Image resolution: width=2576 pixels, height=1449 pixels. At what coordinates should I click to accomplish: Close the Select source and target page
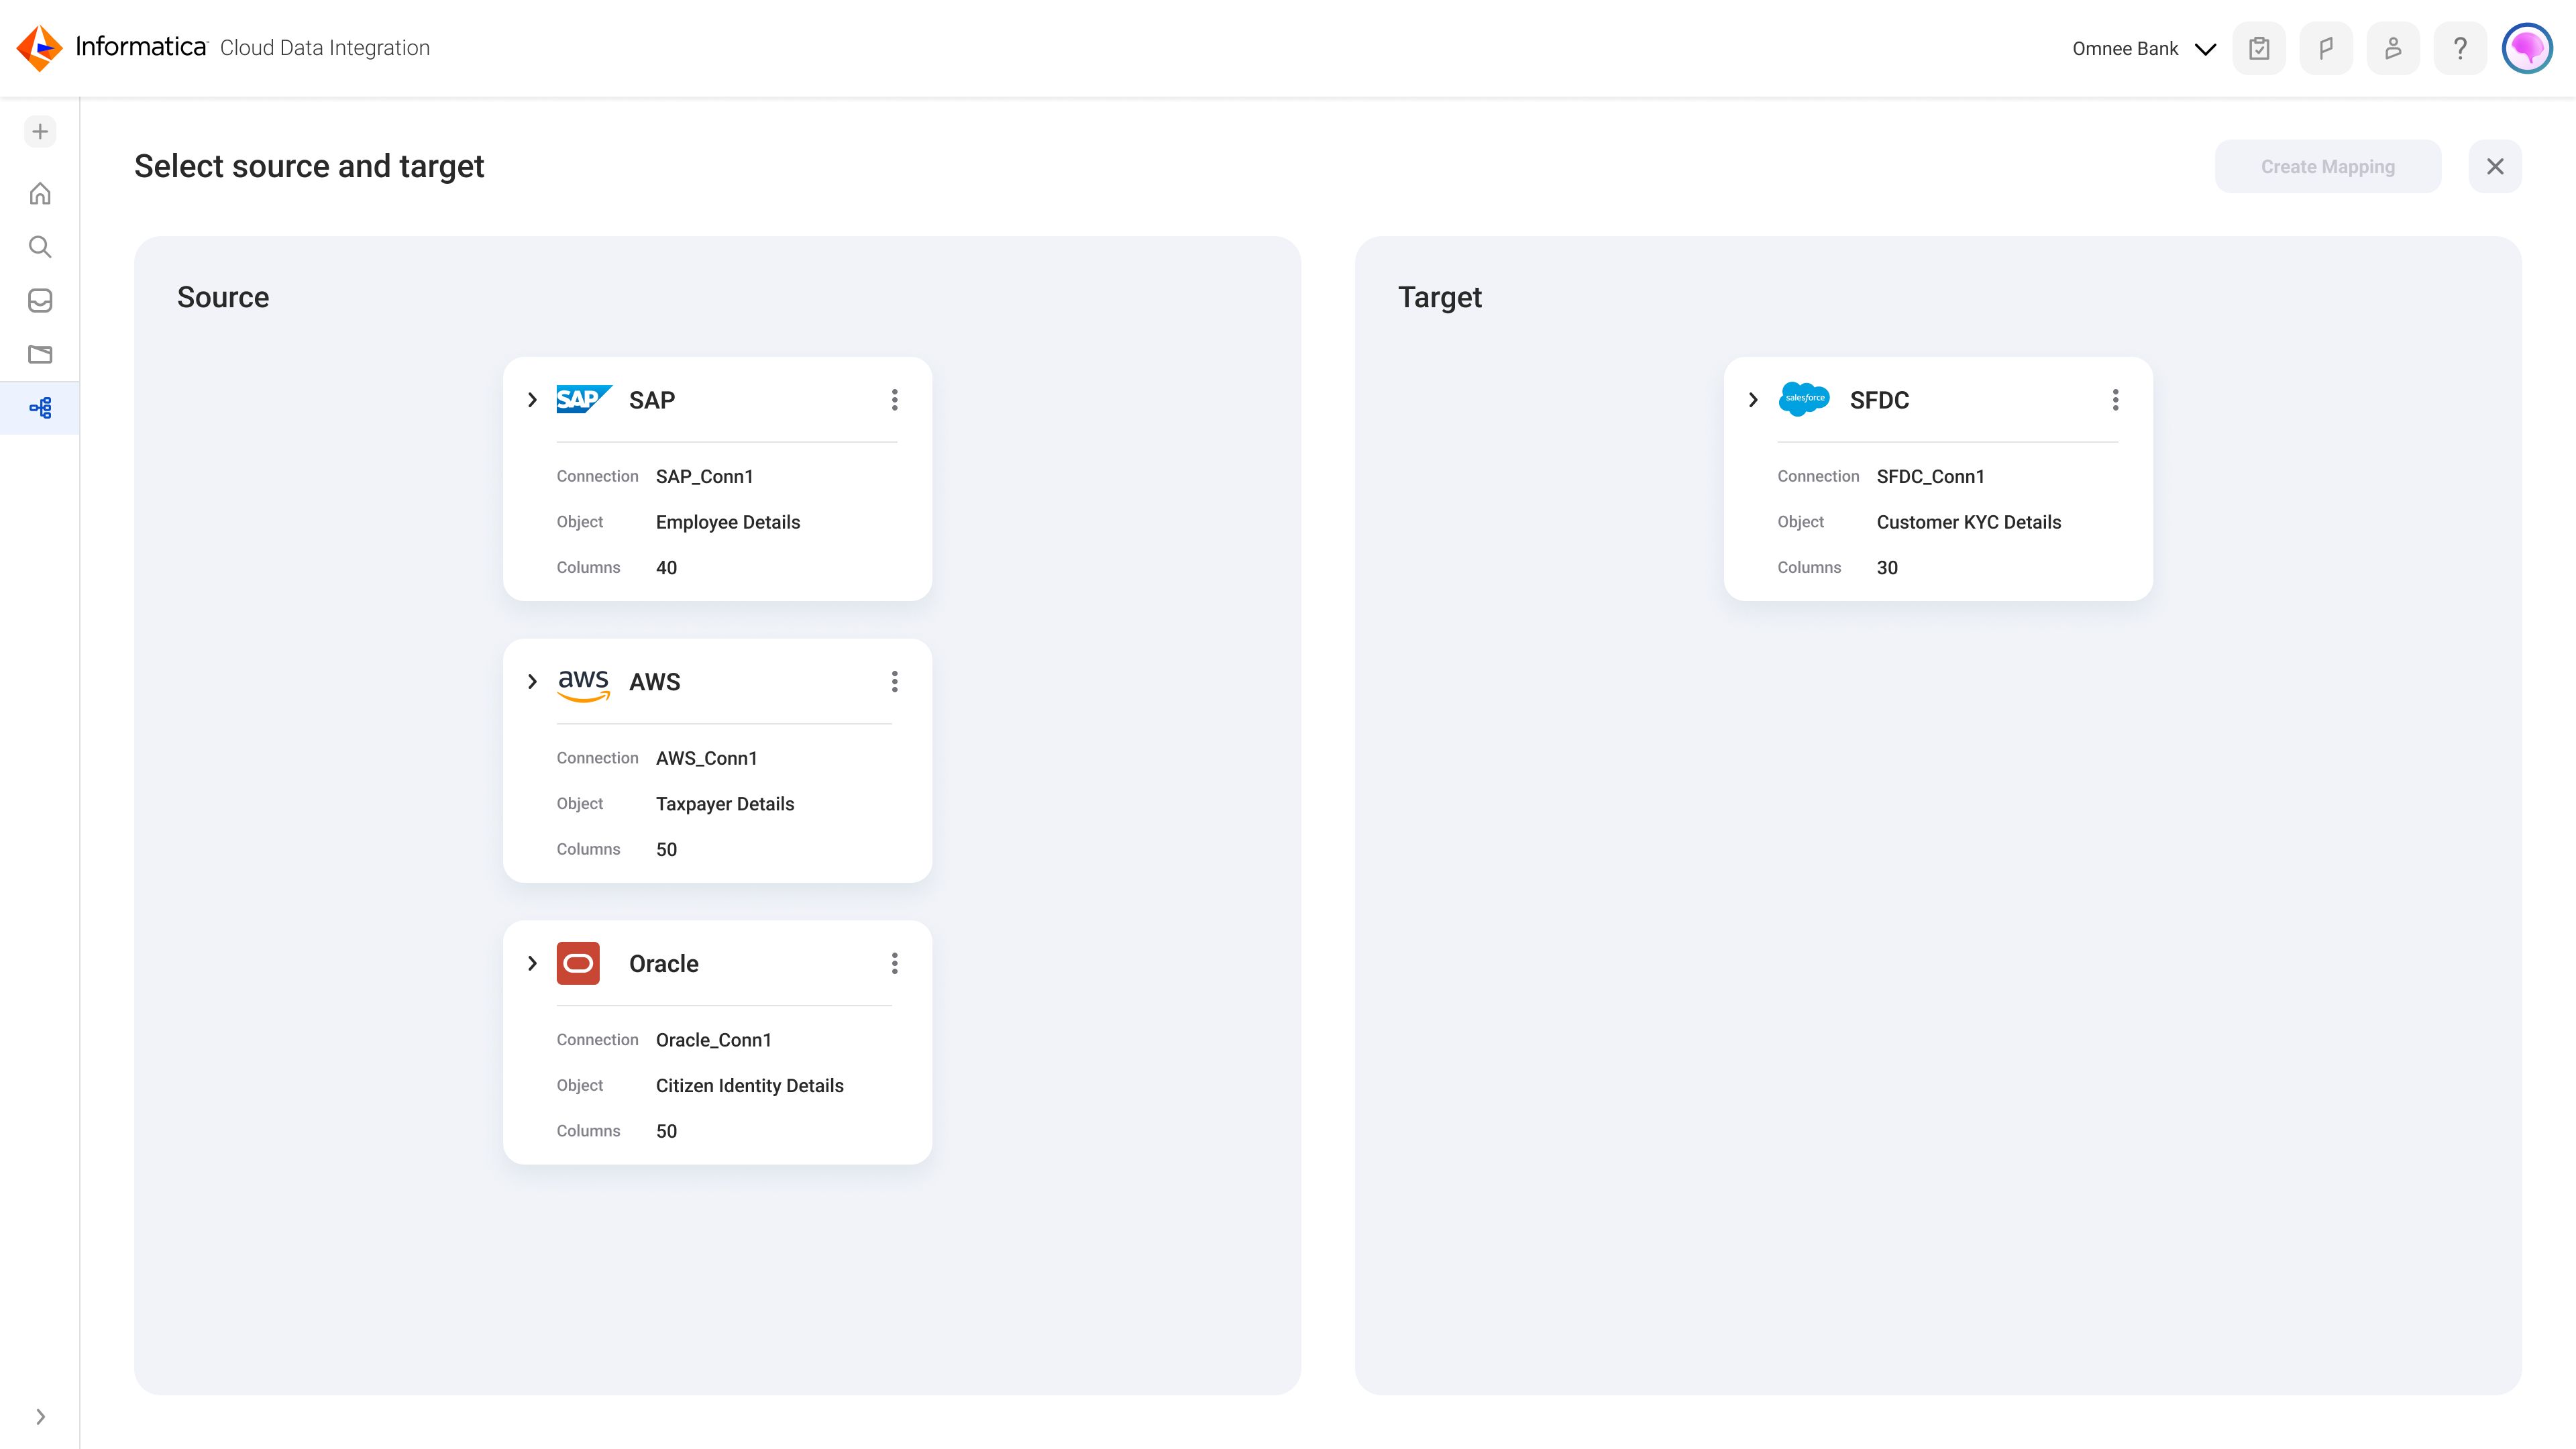(2495, 166)
